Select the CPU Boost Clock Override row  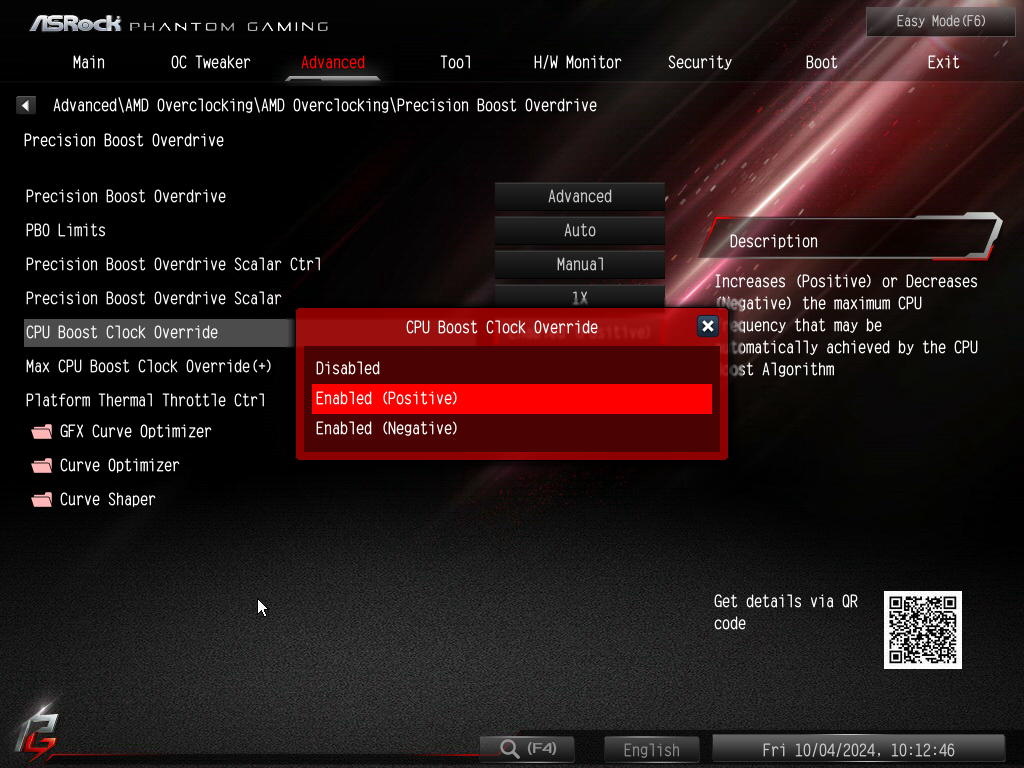tap(159, 332)
